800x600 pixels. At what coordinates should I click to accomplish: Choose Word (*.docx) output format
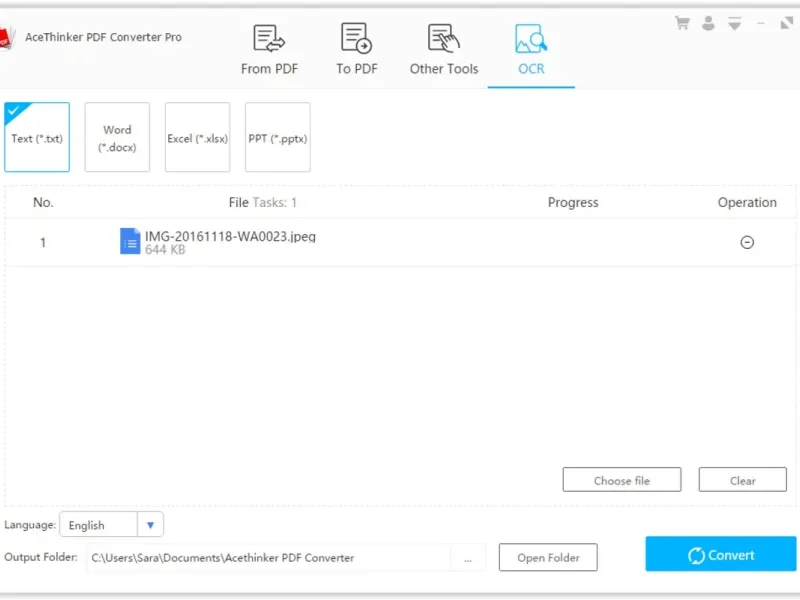click(117, 137)
